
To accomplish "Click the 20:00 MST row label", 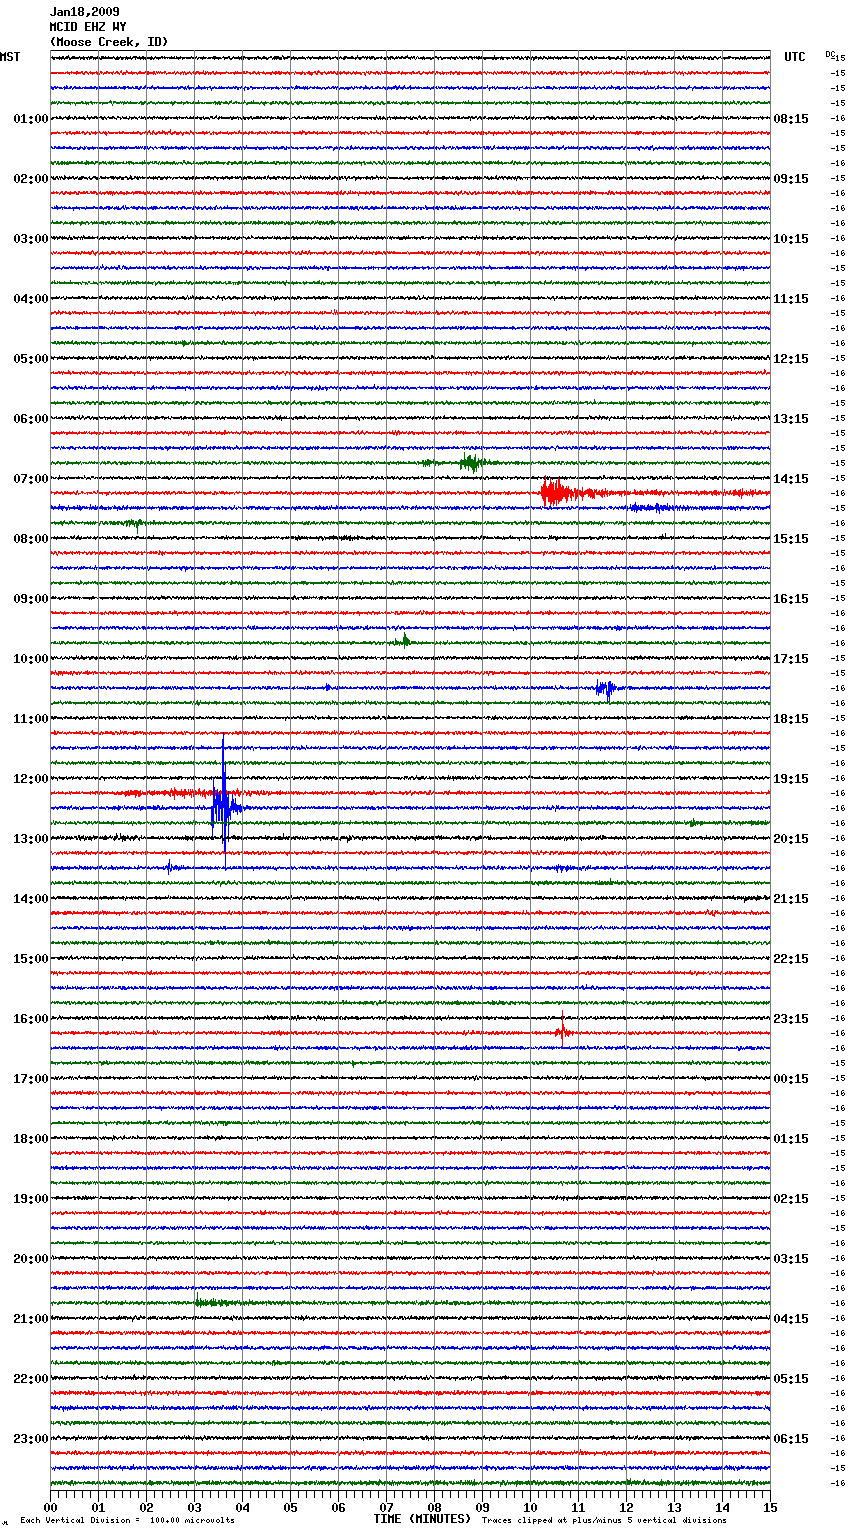I will [x=31, y=1259].
